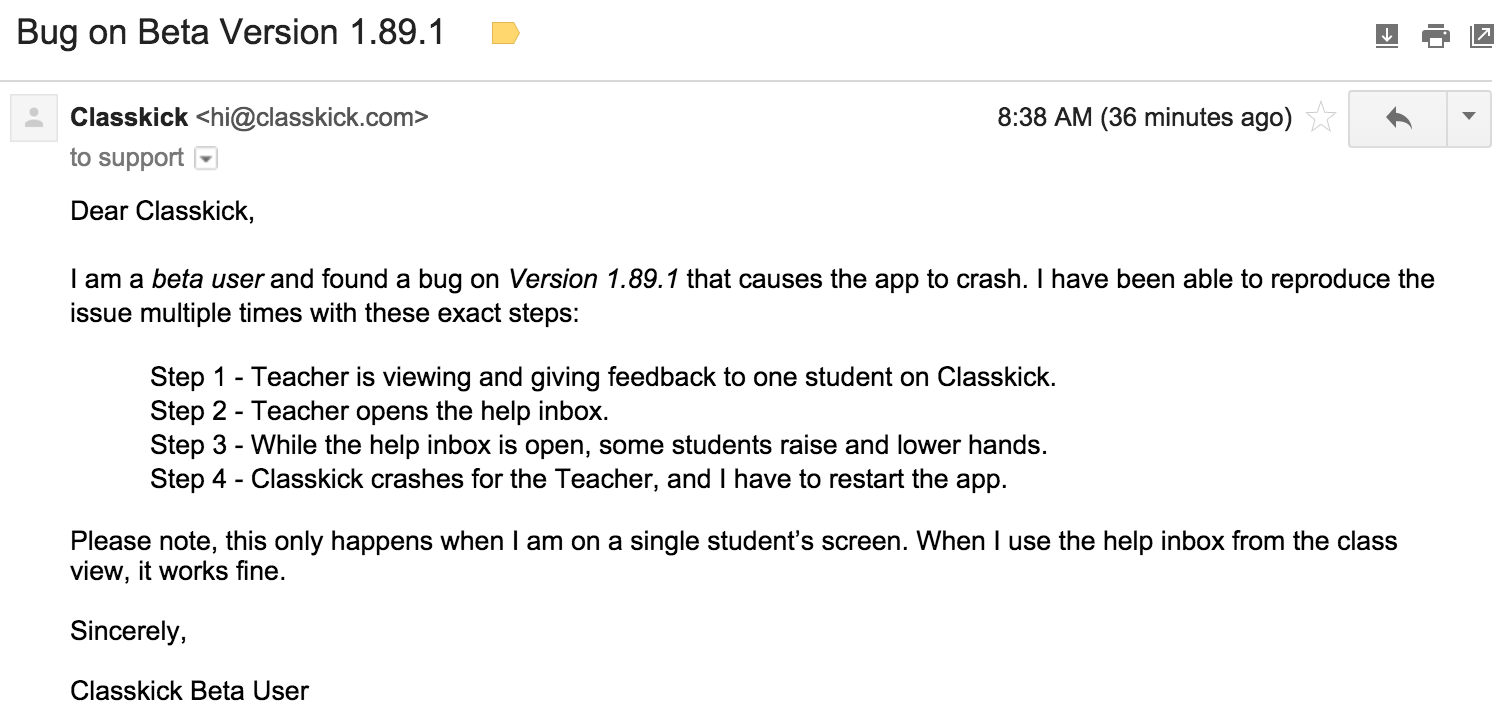
Task: Expand recipient details next to 'to support'
Action: coord(205,158)
